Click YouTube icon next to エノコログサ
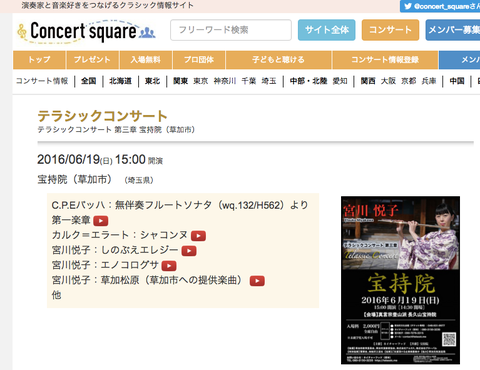Viewport: 480px width, 370px height. [169, 266]
